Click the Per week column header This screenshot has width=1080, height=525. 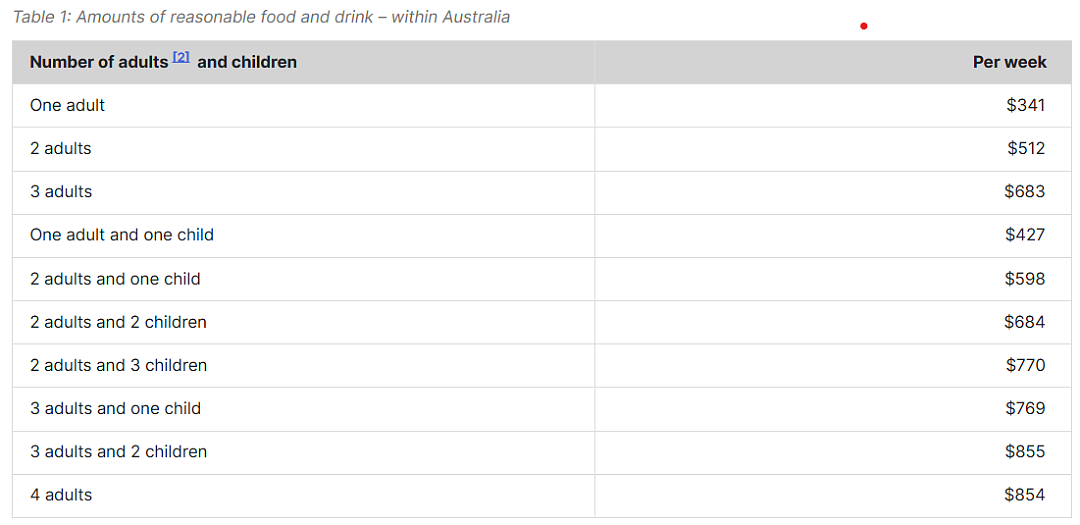click(1009, 62)
